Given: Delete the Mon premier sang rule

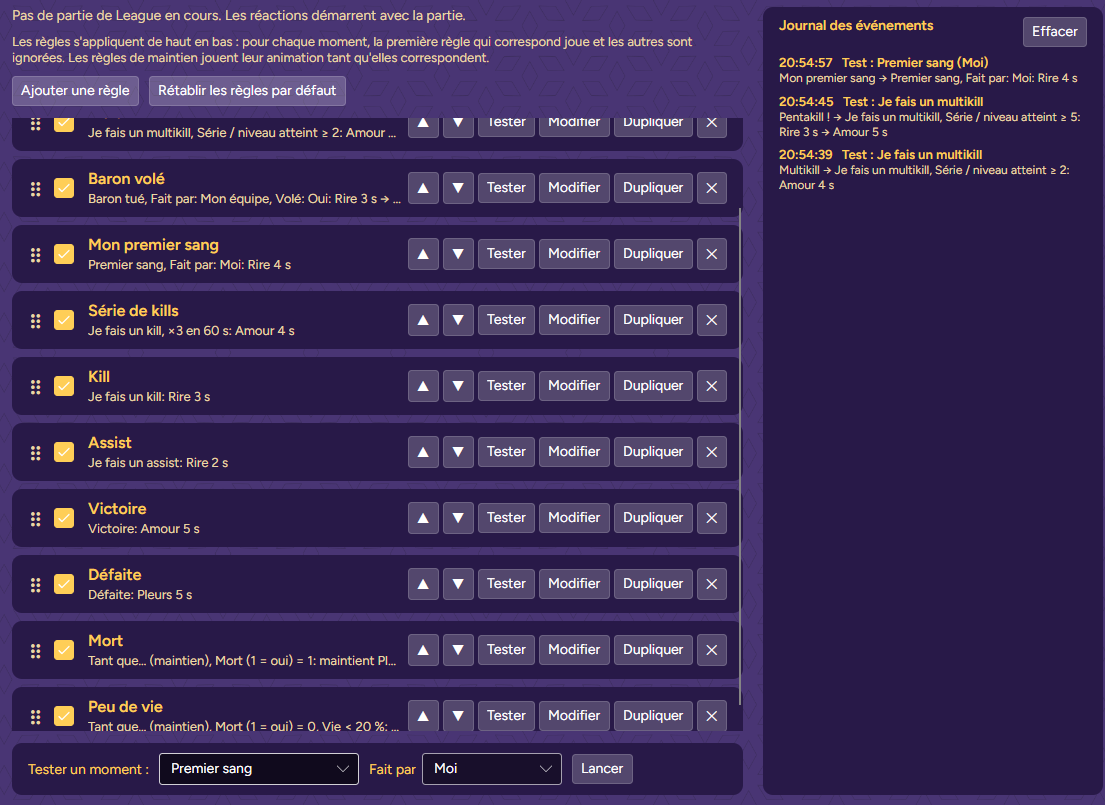Looking at the screenshot, I should tap(712, 254).
